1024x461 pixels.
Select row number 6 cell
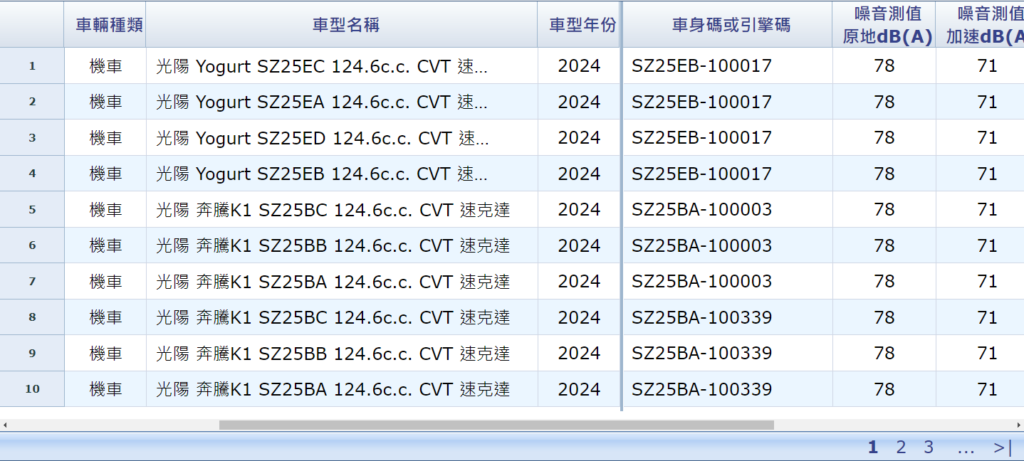(32, 246)
